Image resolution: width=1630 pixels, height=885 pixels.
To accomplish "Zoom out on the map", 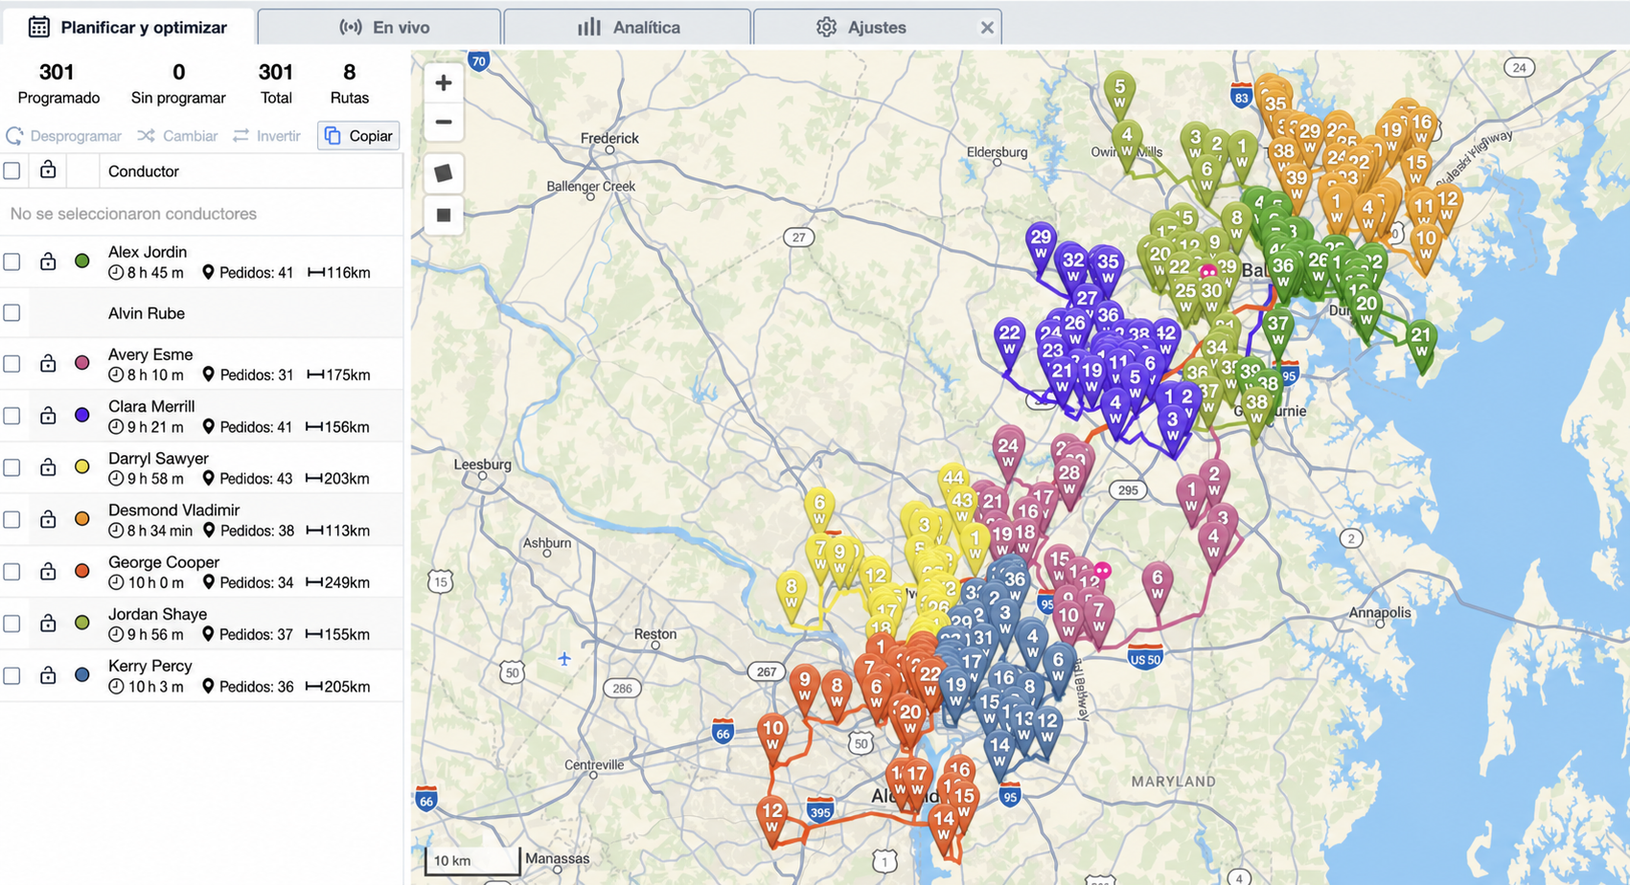I will coord(444,122).
